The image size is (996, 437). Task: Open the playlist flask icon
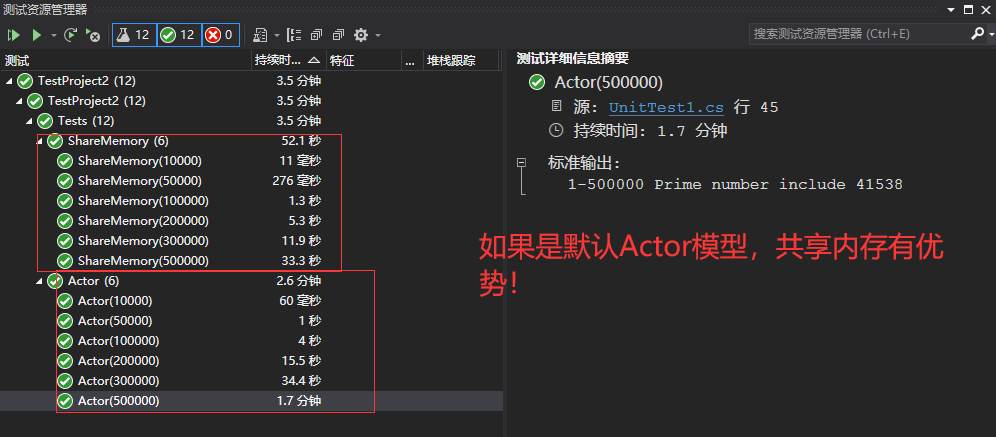[260, 35]
